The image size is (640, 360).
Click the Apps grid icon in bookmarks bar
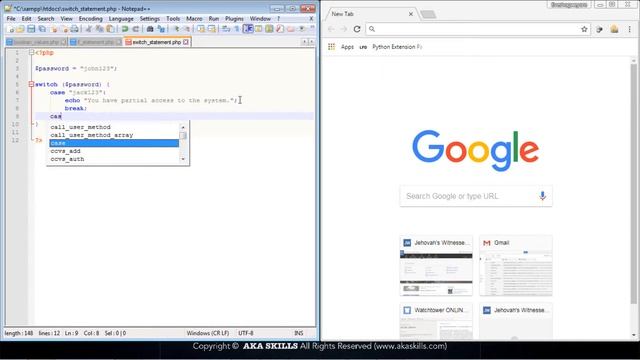tap(331, 47)
